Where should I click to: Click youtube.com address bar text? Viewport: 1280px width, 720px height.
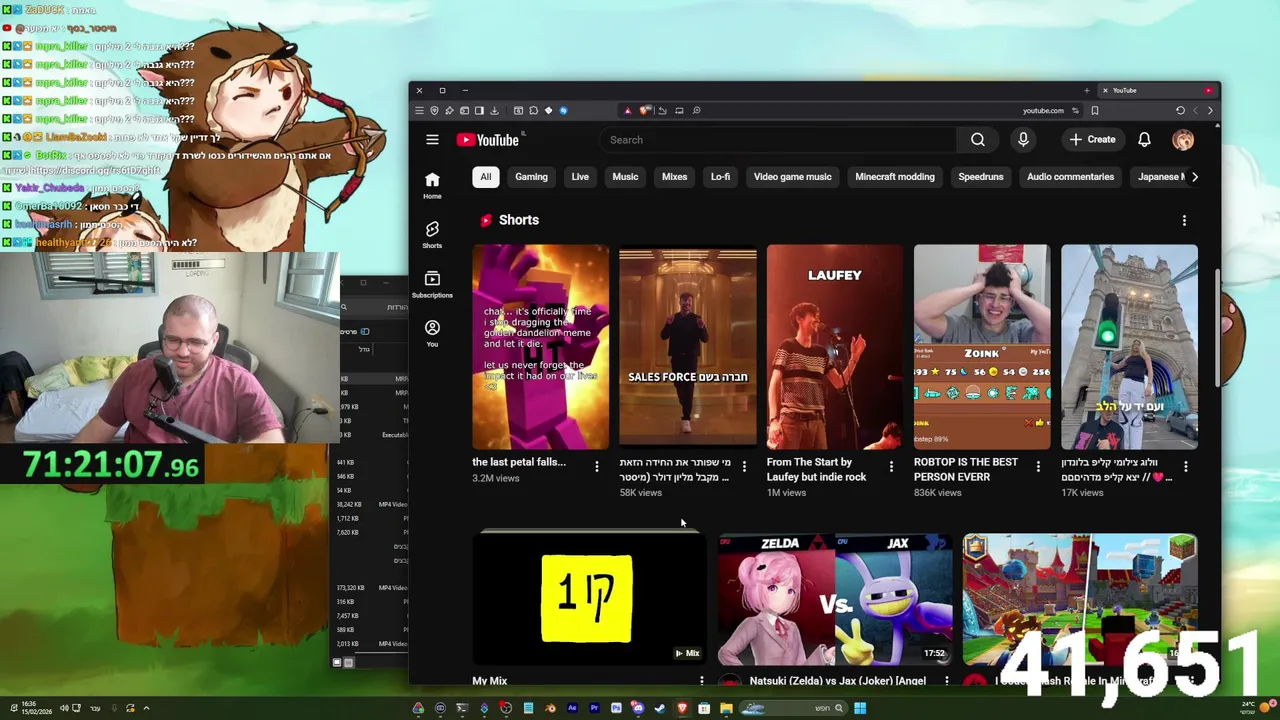click(x=1043, y=110)
